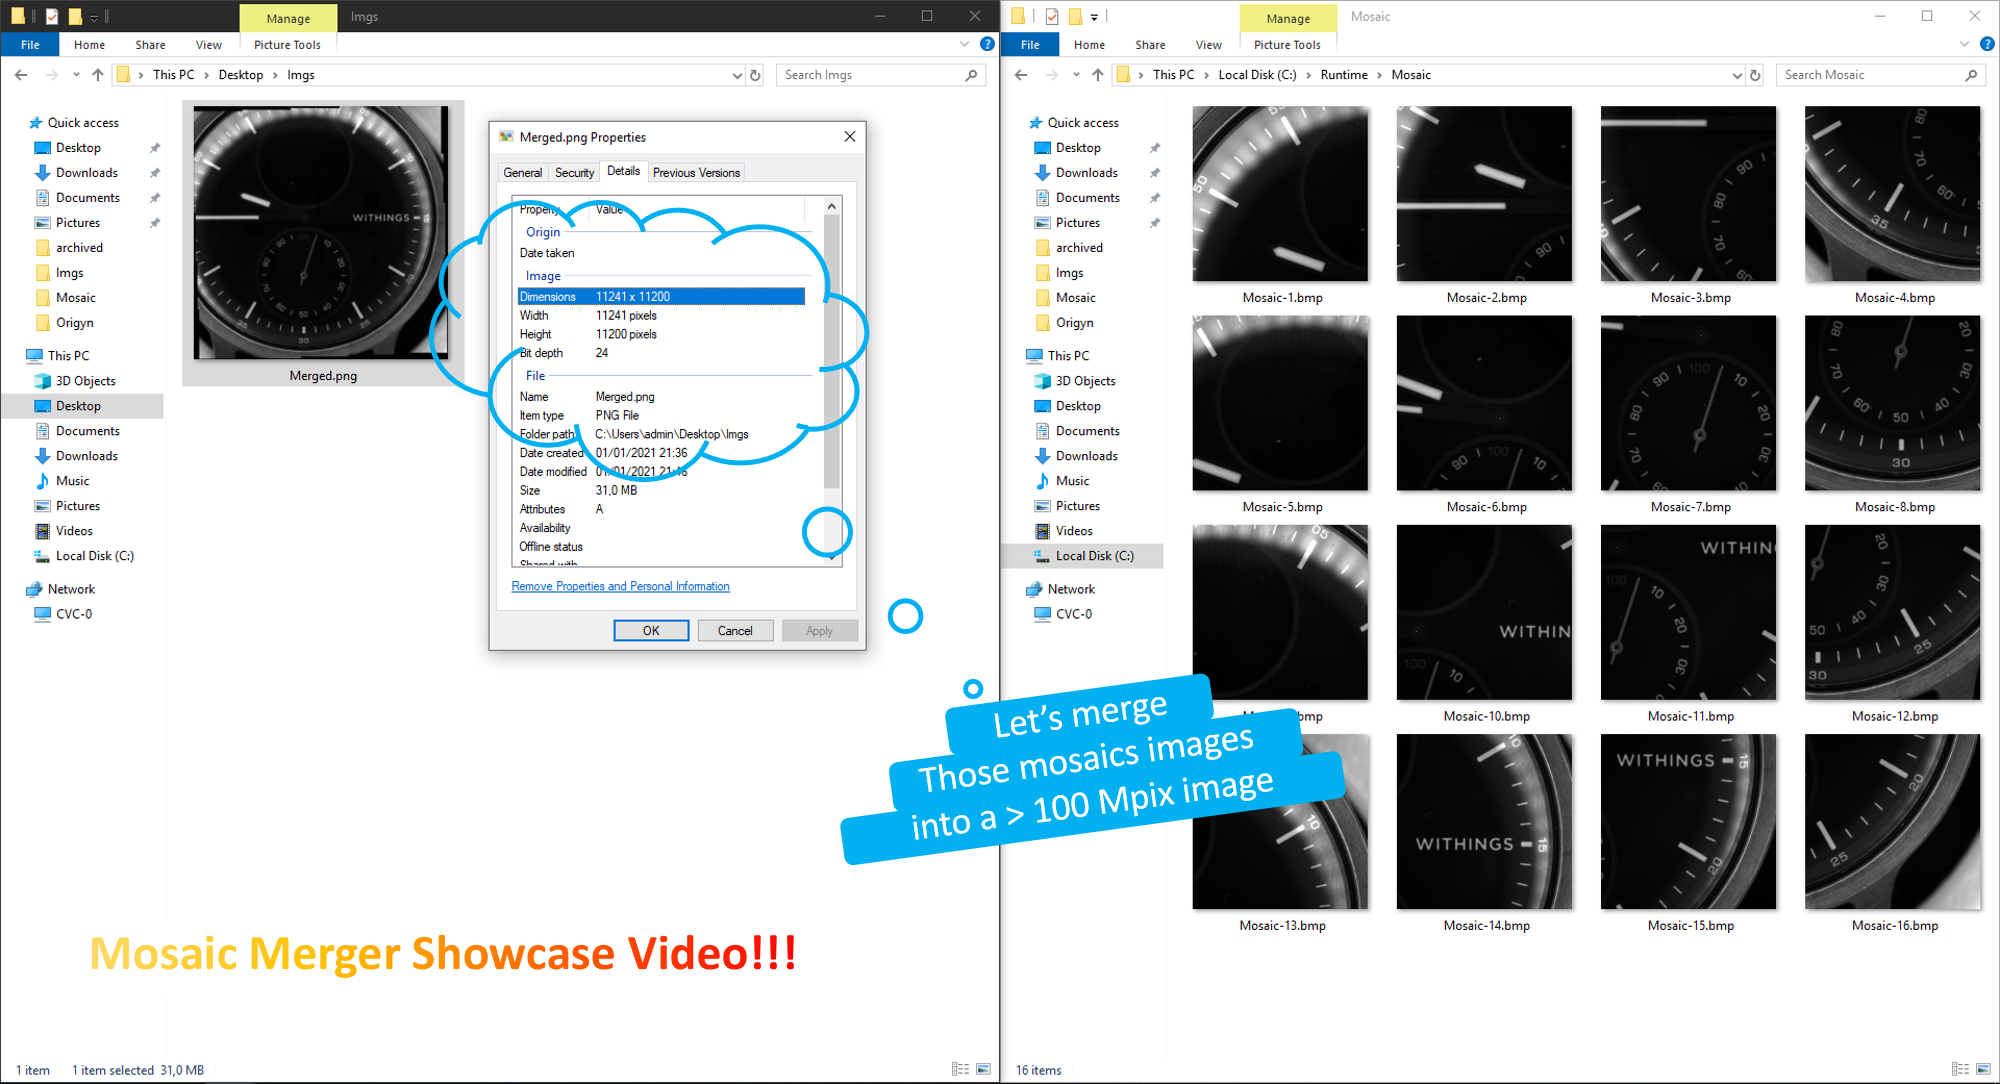Open Downloads quick access in left window
The height and width of the screenshot is (1084, 2000).
[86, 173]
